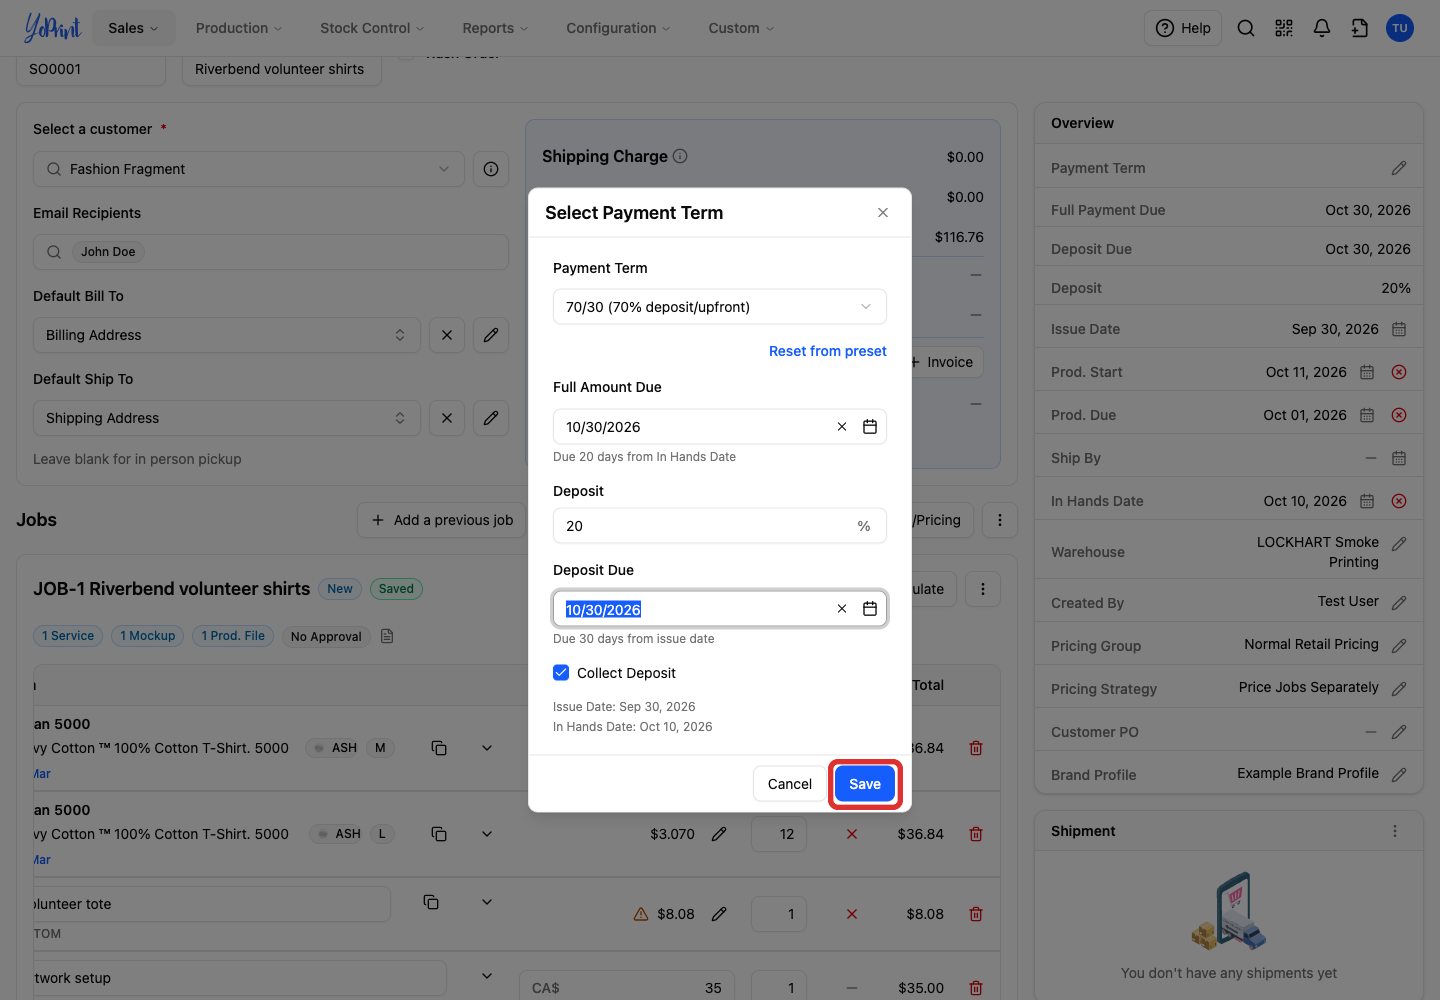Expand the ASH M line item row
Viewport: 1440px width, 1000px height.
pos(487,748)
